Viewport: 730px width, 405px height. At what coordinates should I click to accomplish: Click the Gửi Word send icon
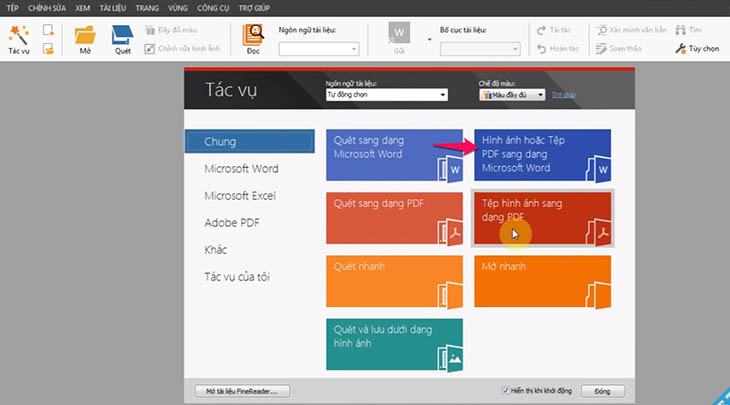(399, 38)
